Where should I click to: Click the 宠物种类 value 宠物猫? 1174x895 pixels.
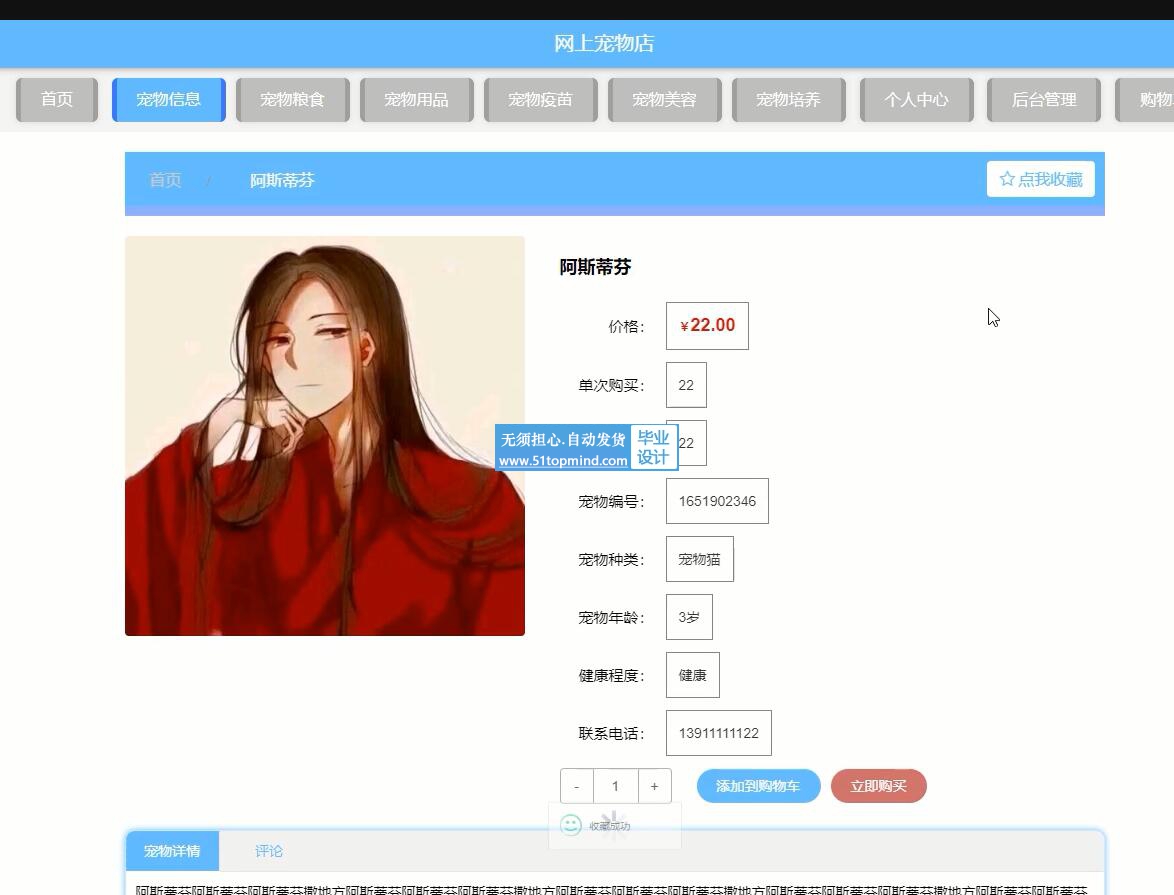(699, 559)
